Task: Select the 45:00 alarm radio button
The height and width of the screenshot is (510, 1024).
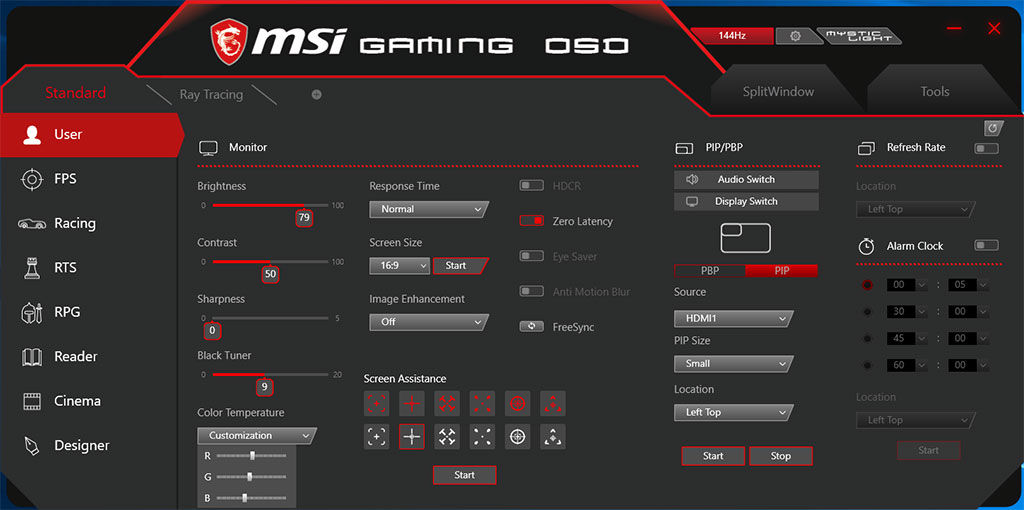Action: tap(867, 339)
